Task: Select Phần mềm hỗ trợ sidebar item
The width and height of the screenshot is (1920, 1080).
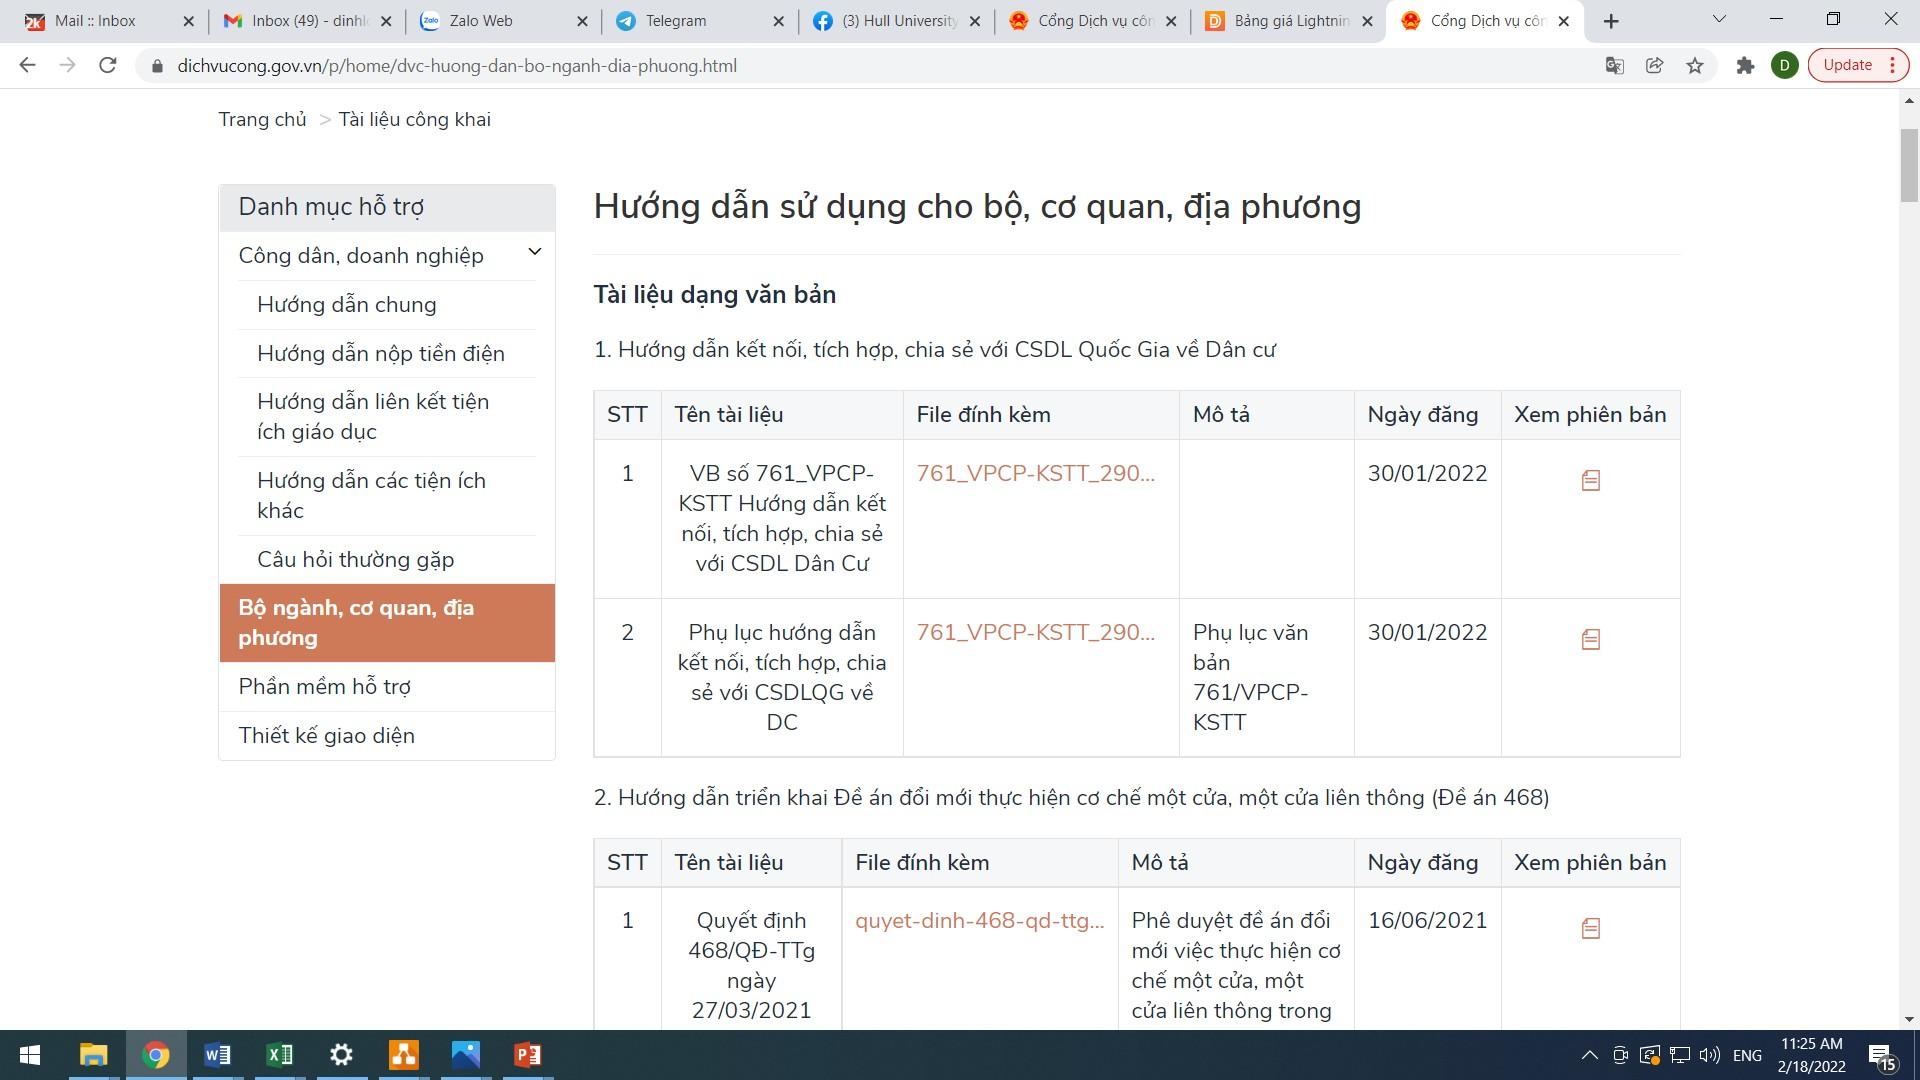Action: [324, 687]
